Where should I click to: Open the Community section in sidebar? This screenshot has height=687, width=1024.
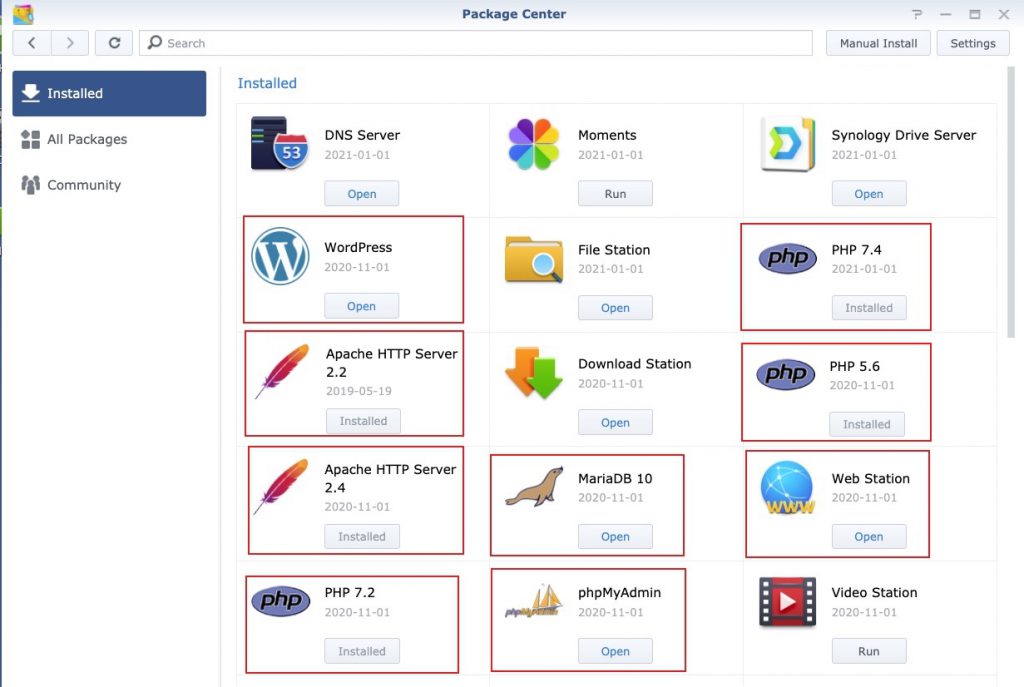[x=109, y=185]
